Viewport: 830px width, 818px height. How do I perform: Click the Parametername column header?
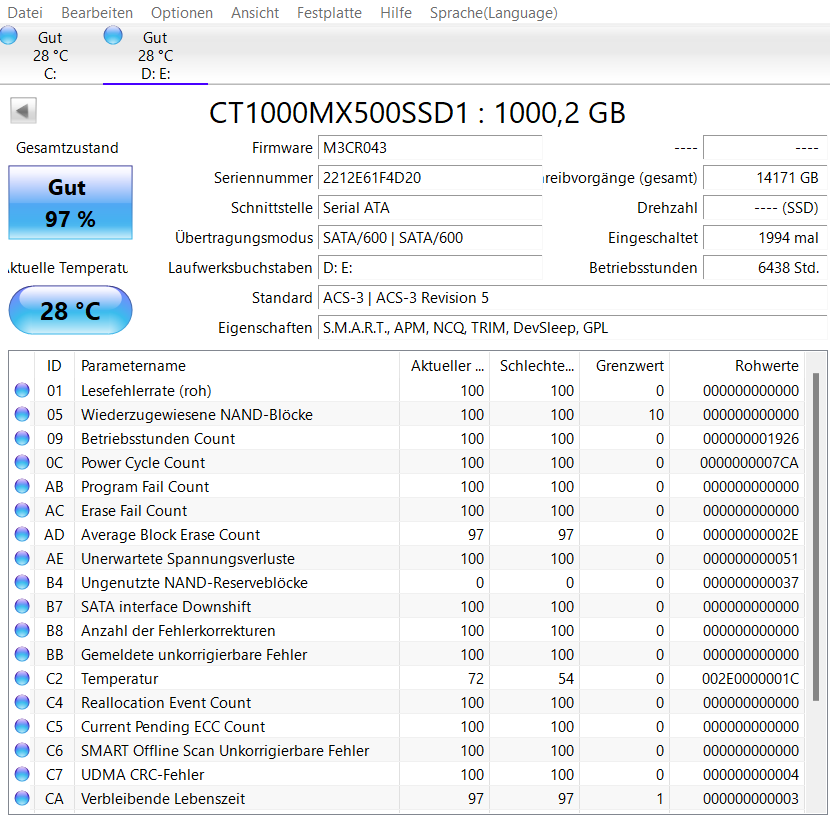click(237, 366)
